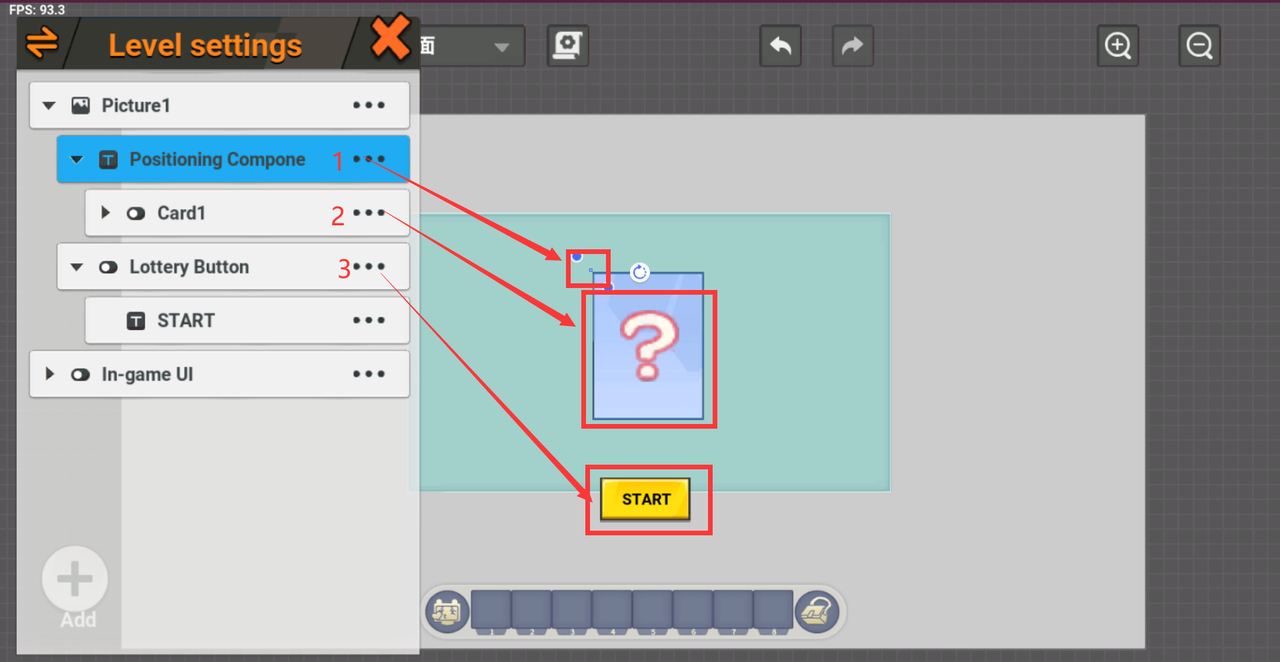
Task: Open the dropdown at the top toolbar
Action: point(500,47)
